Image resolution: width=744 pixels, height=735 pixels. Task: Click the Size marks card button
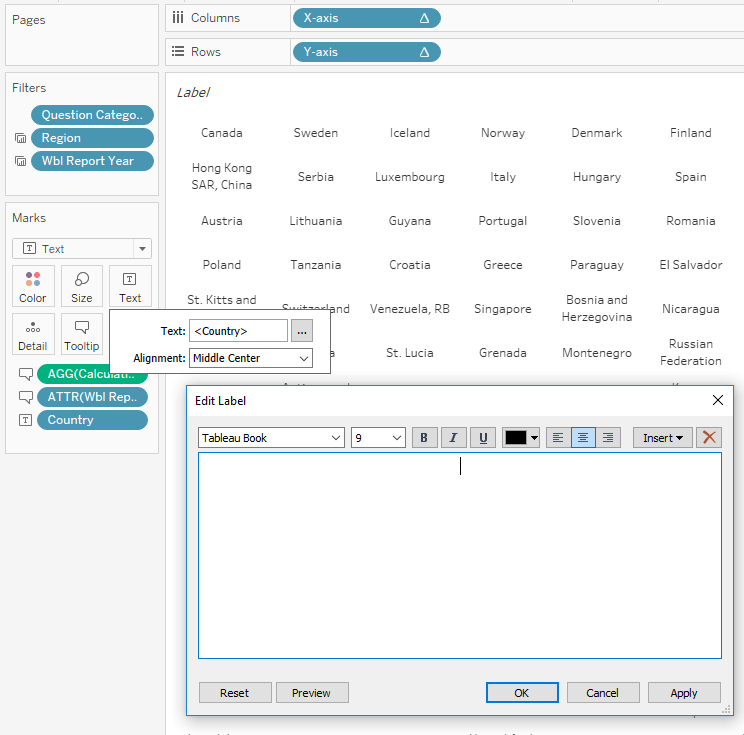tap(82, 285)
